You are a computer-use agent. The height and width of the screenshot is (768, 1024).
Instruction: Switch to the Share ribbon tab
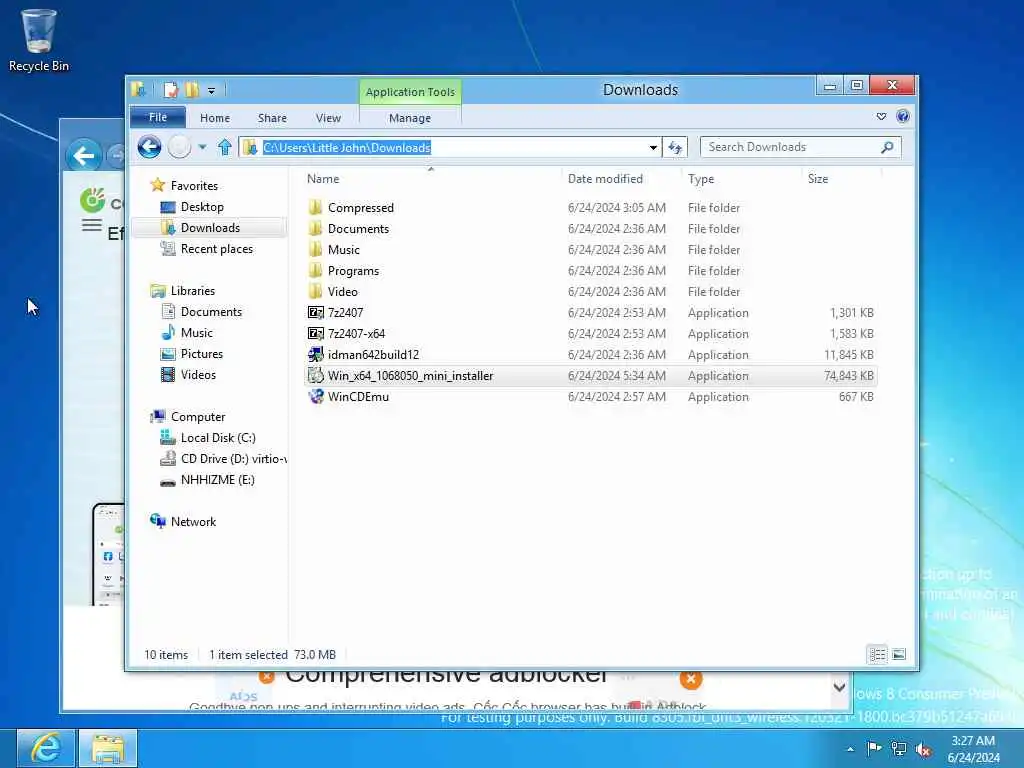(272, 118)
